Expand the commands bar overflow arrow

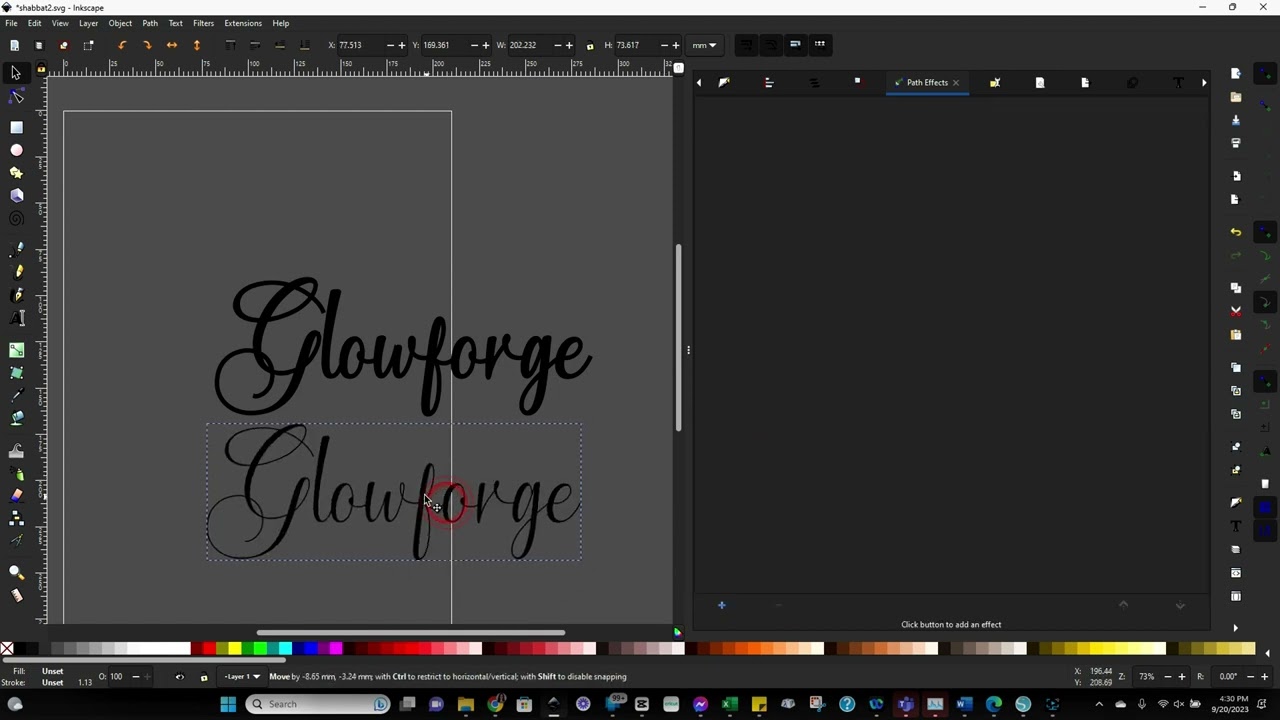[x=1236, y=628]
